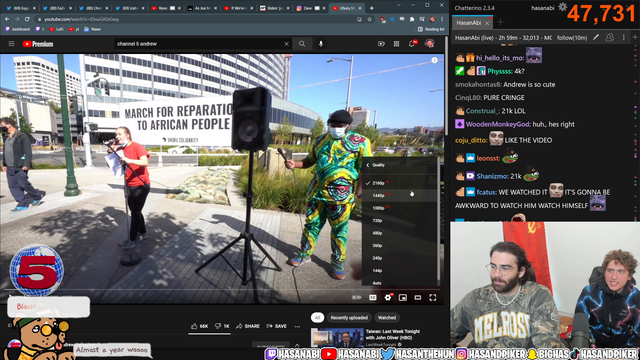
Task: Open a new Chrome tab
Action: 371,8
